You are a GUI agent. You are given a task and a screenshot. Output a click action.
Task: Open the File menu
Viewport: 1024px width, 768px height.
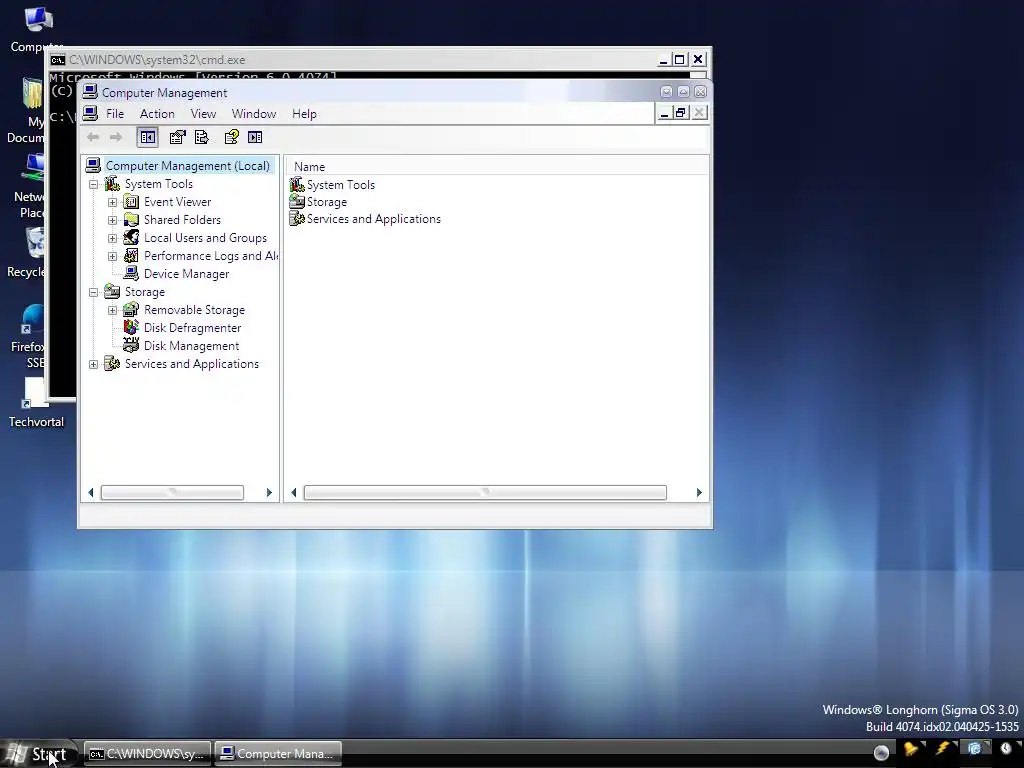[115, 114]
